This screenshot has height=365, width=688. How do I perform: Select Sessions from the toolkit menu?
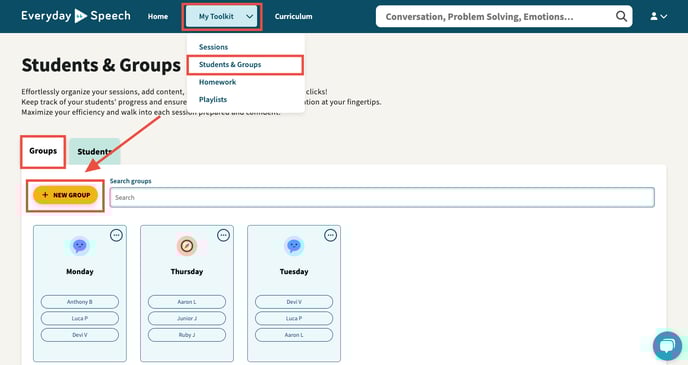(213, 47)
